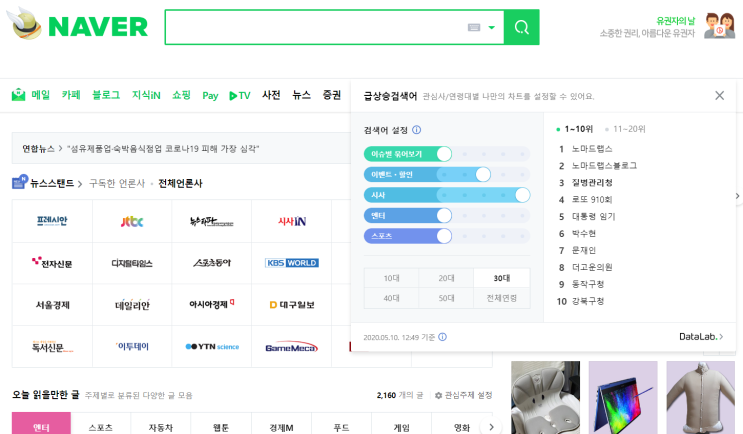Click info icon next to 검색어 설정
Screen dimensions: 743x434
point(417,130)
